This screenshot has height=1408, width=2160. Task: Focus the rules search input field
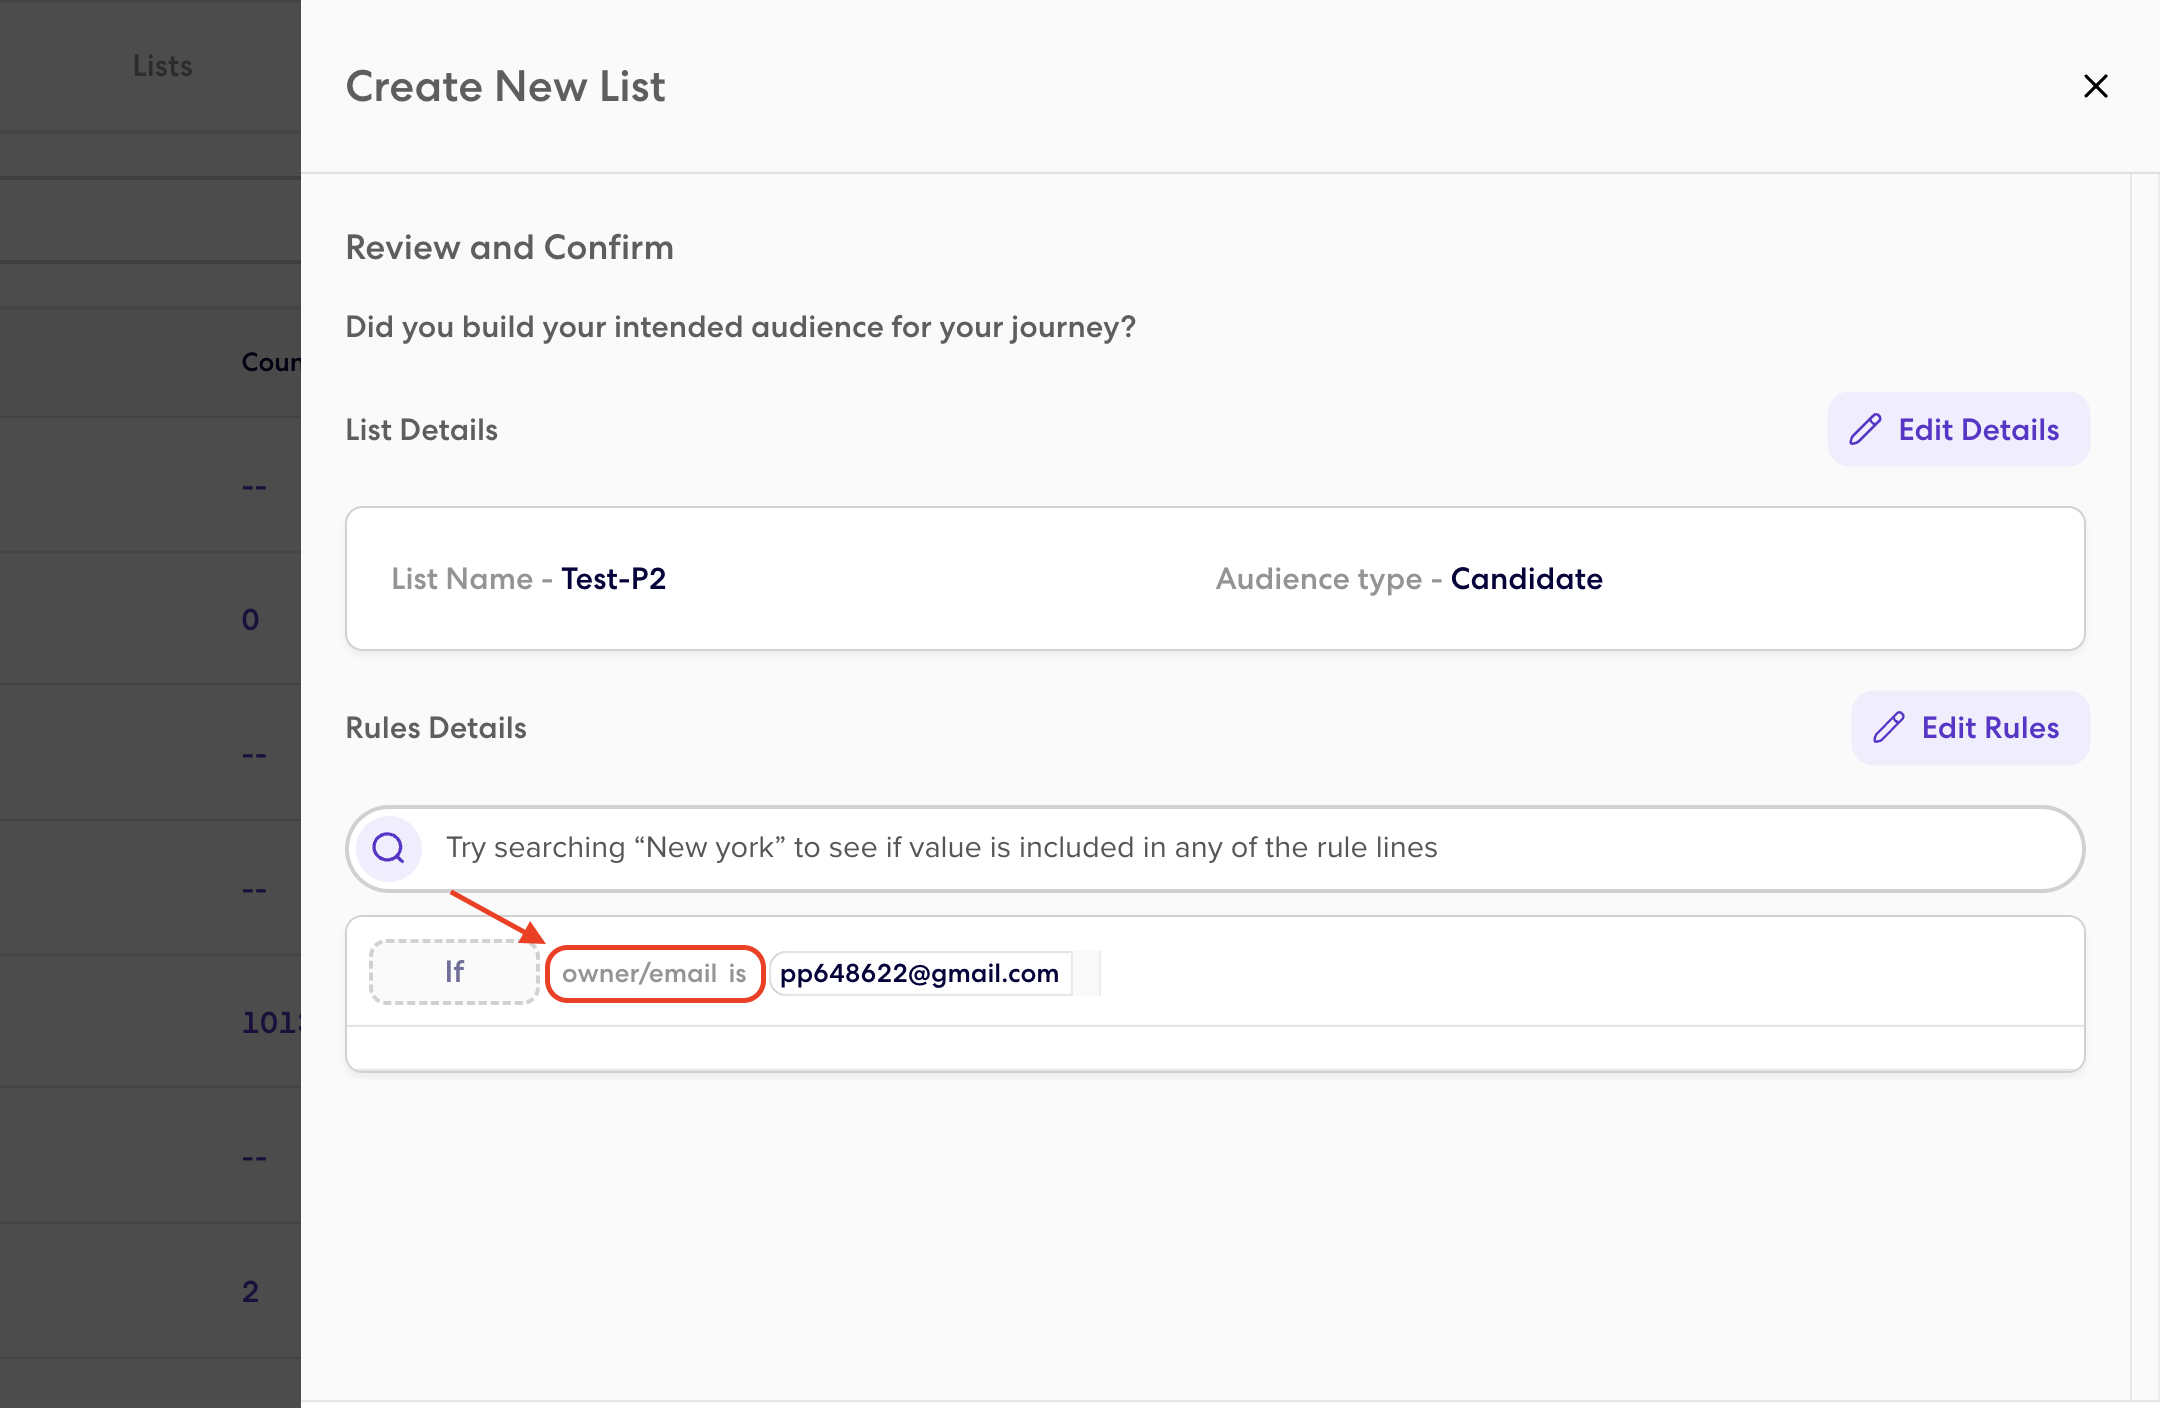coord(1215,848)
